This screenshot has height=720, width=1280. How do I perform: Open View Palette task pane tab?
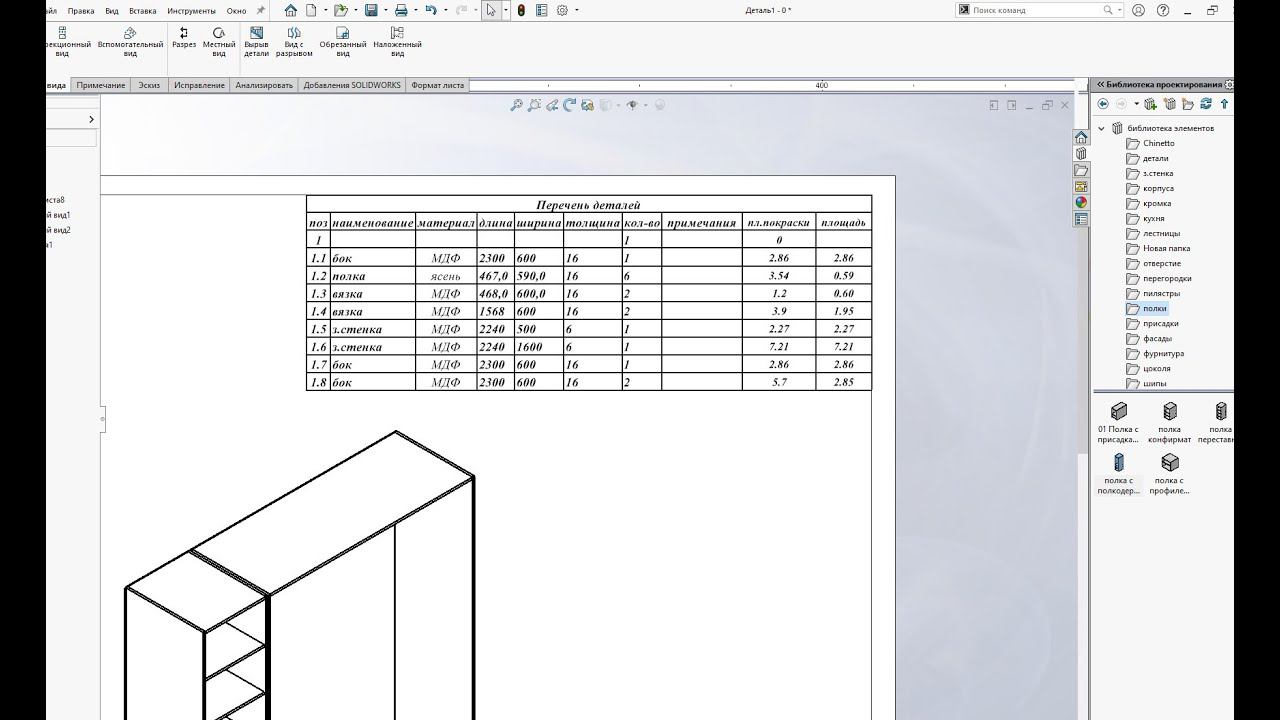[x=1081, y=186]
